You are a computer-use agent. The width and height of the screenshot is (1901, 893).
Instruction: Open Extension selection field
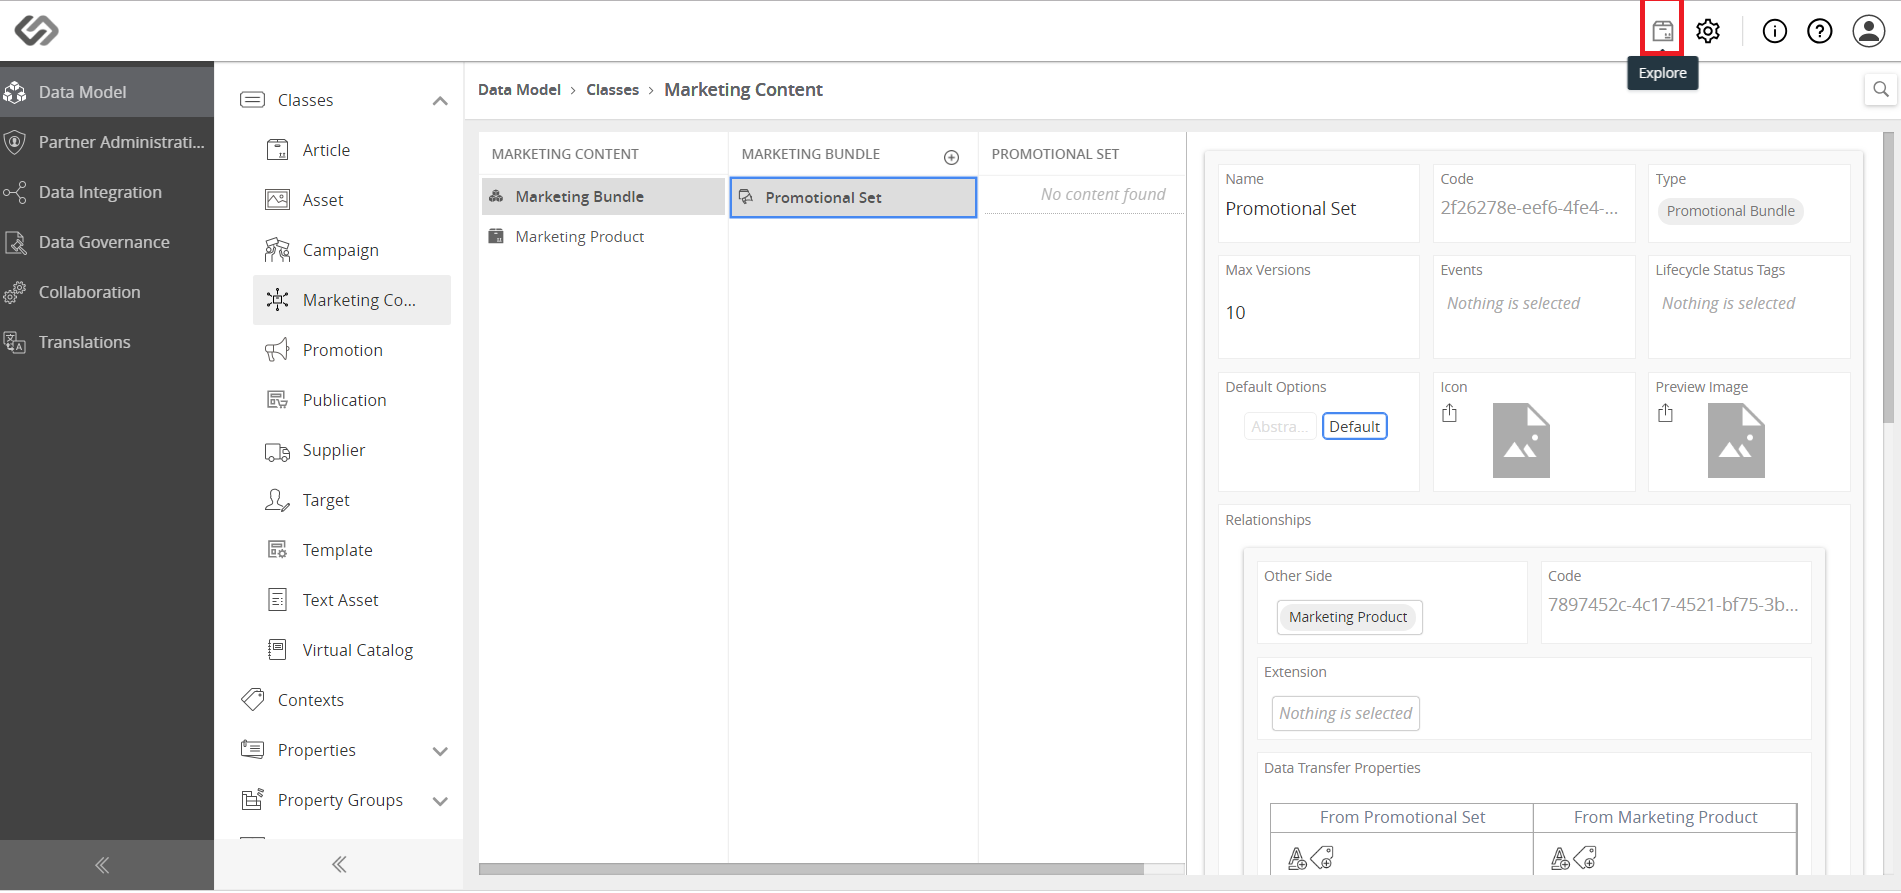[1345, 713]
